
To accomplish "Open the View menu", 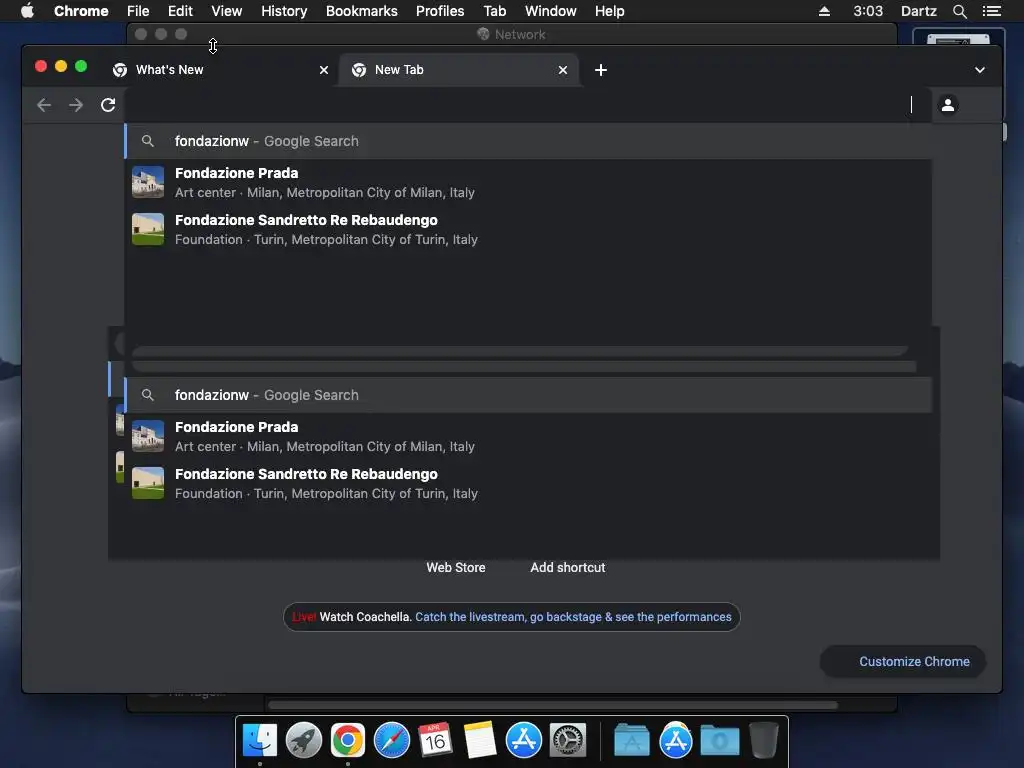I will point(227,11).
